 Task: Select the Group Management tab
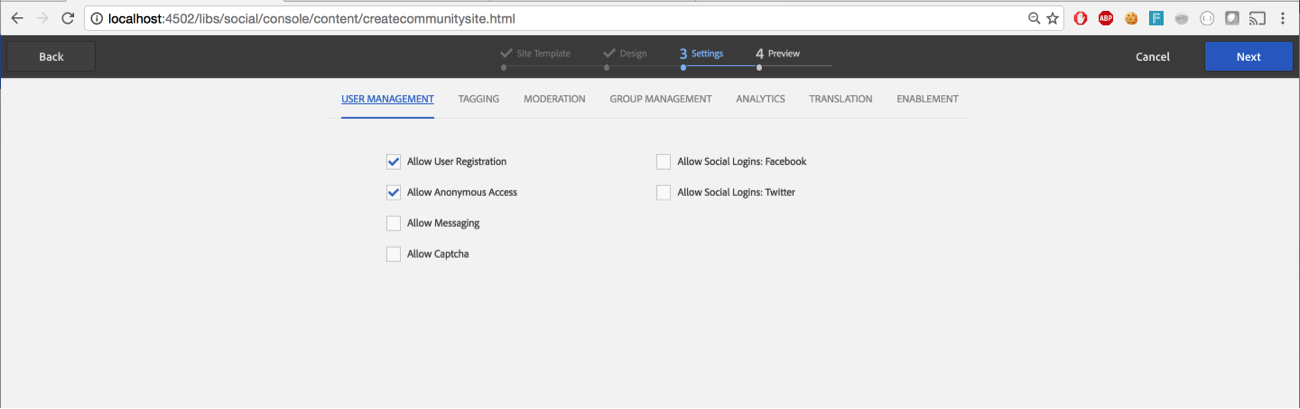click(660, 99)
